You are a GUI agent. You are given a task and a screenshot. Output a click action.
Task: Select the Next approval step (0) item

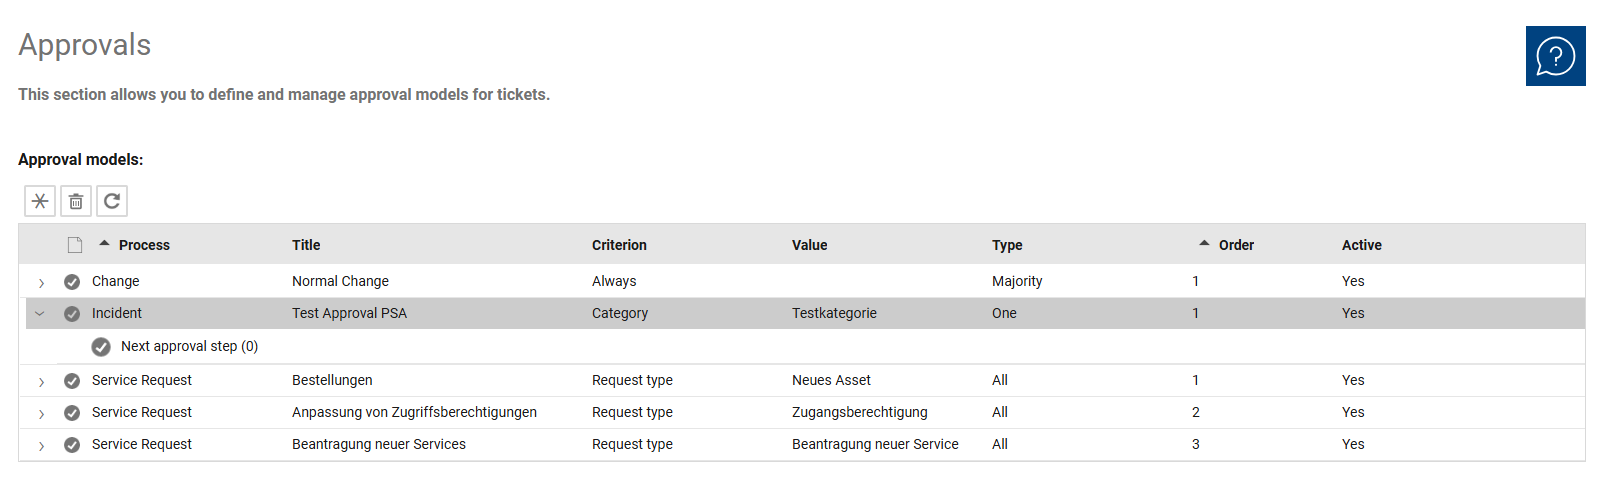tap(189, 346)
